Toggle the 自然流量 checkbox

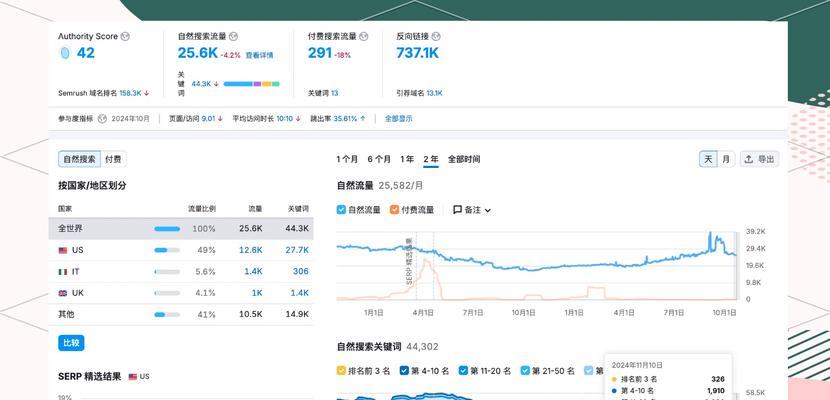[341, 210]
